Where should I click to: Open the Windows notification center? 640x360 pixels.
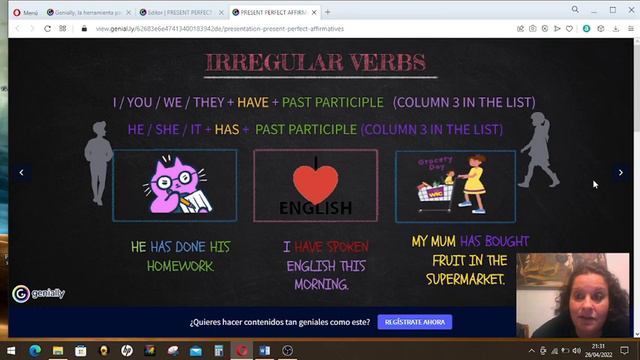click(624, 351)
